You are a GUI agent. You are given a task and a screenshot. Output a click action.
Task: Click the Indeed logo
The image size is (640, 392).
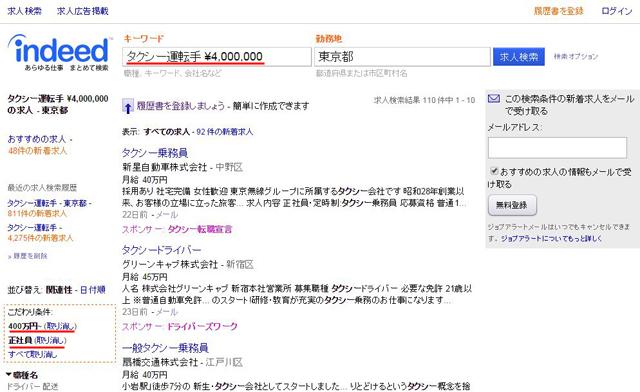pos(59,53)
